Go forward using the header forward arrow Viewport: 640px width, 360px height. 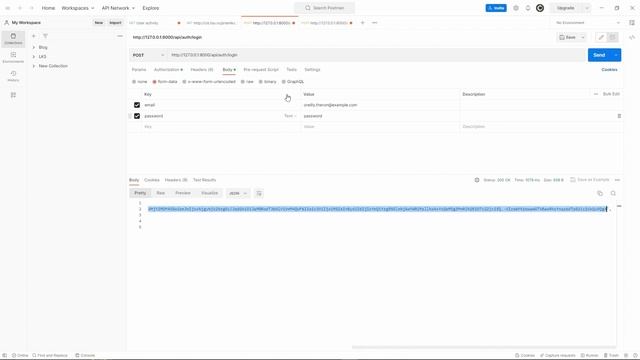coord(31,8)
